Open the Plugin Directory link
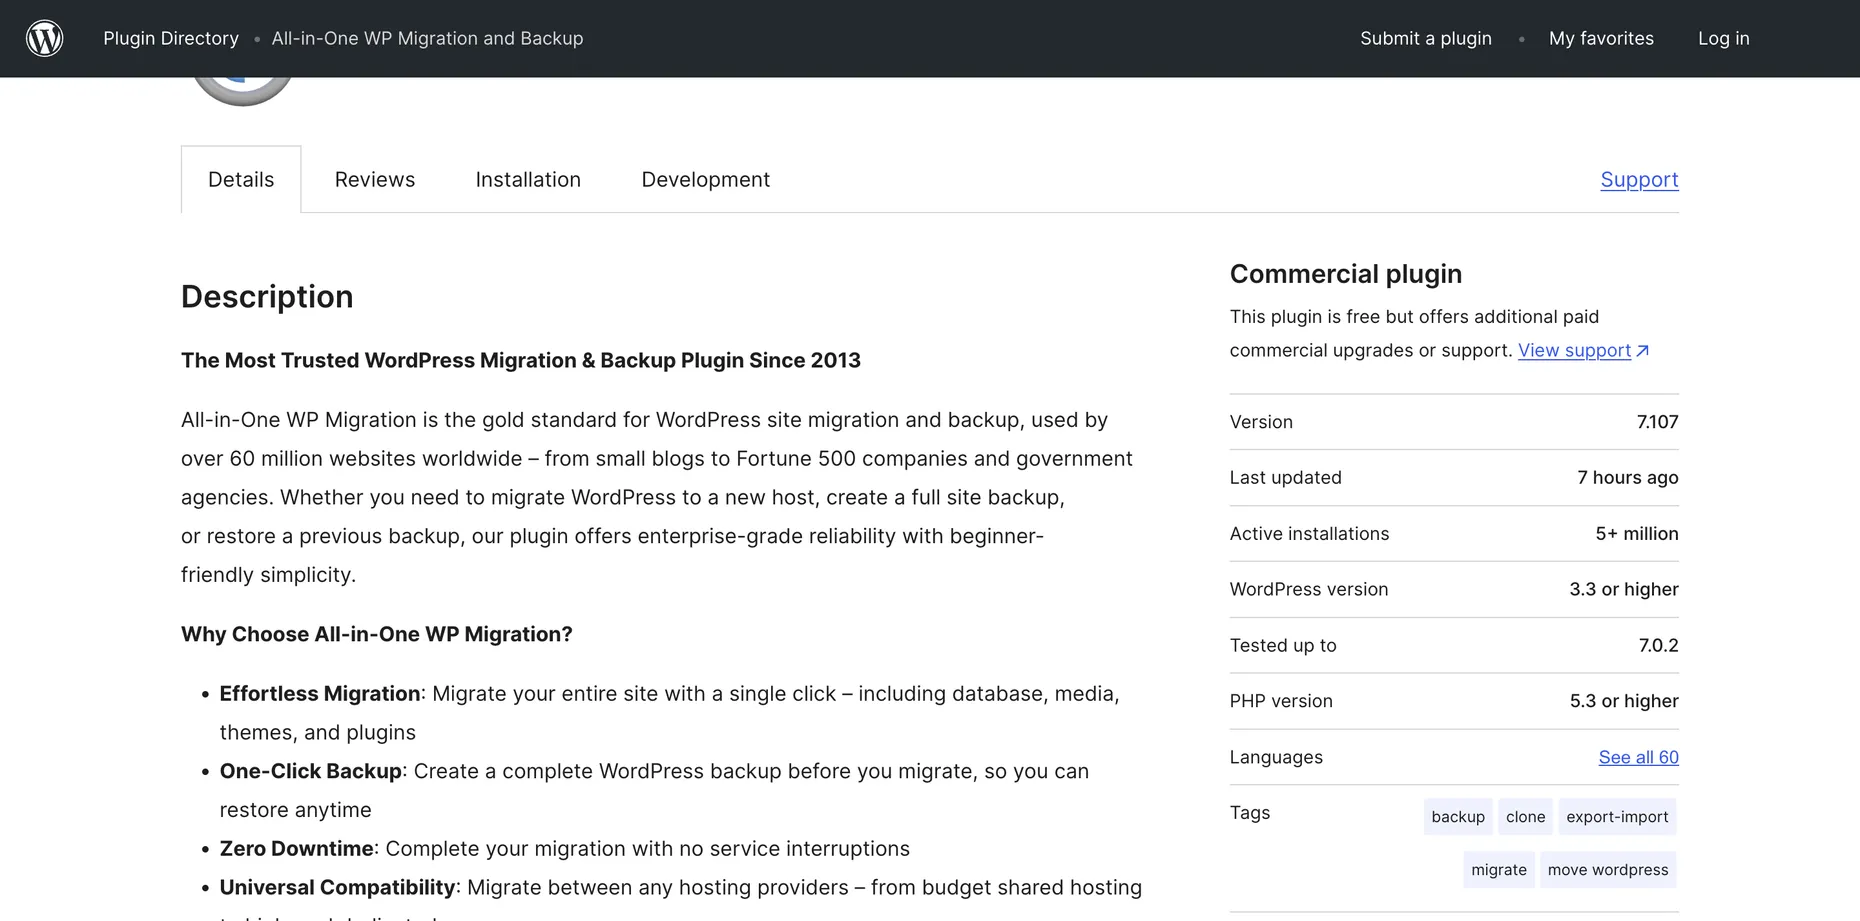 [x=171, y=38]
